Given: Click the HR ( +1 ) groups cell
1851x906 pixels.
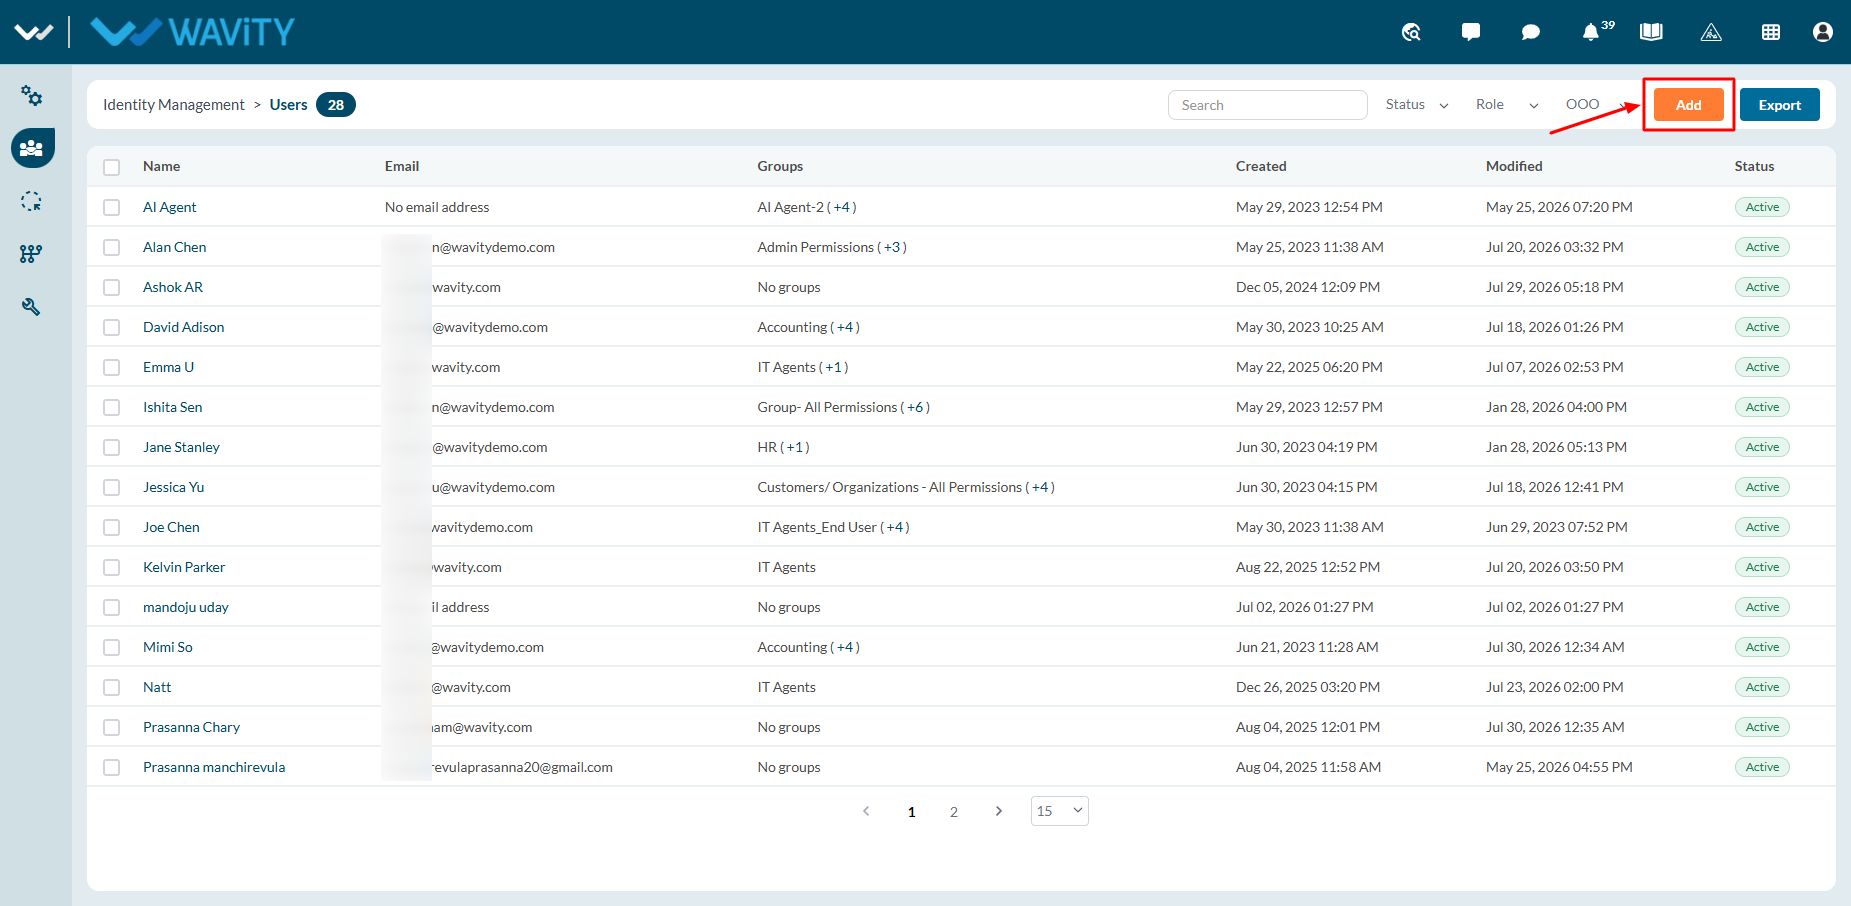Looking at the screenshot, I should pos(784,447).
